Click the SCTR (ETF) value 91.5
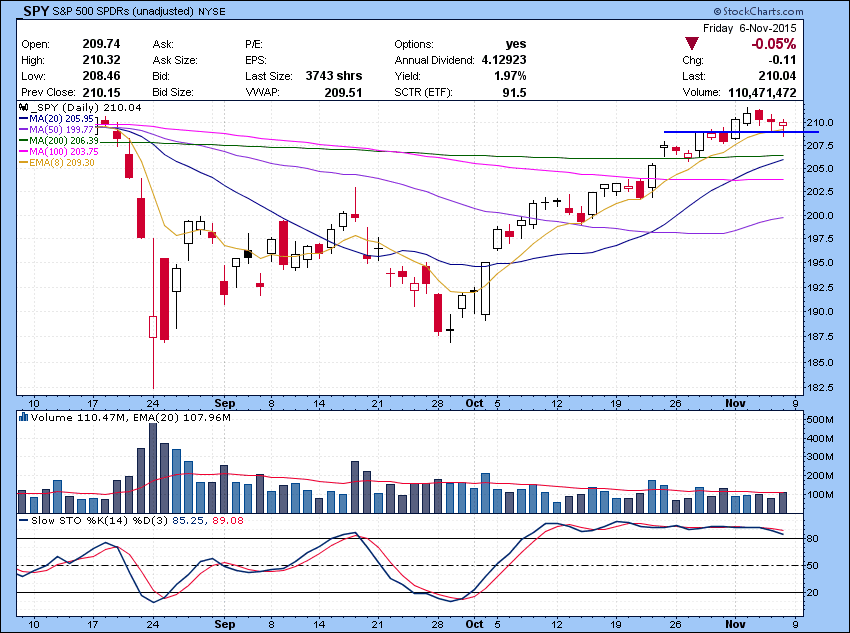The image size is (850, 633). pos(513,92)
